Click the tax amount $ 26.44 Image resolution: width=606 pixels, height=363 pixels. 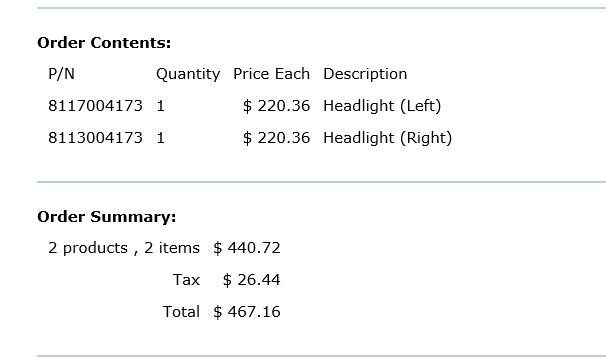click(251, 280)
